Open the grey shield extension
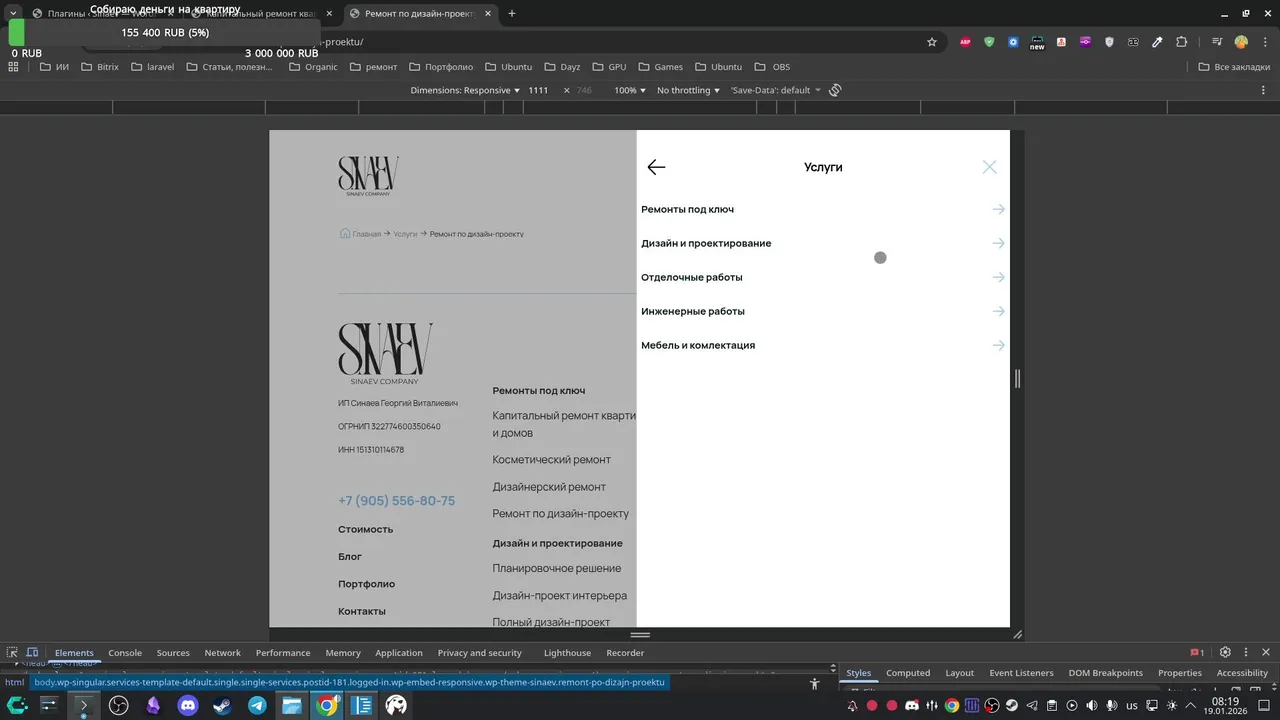 pyautogui.click(x=1109, y=42)
